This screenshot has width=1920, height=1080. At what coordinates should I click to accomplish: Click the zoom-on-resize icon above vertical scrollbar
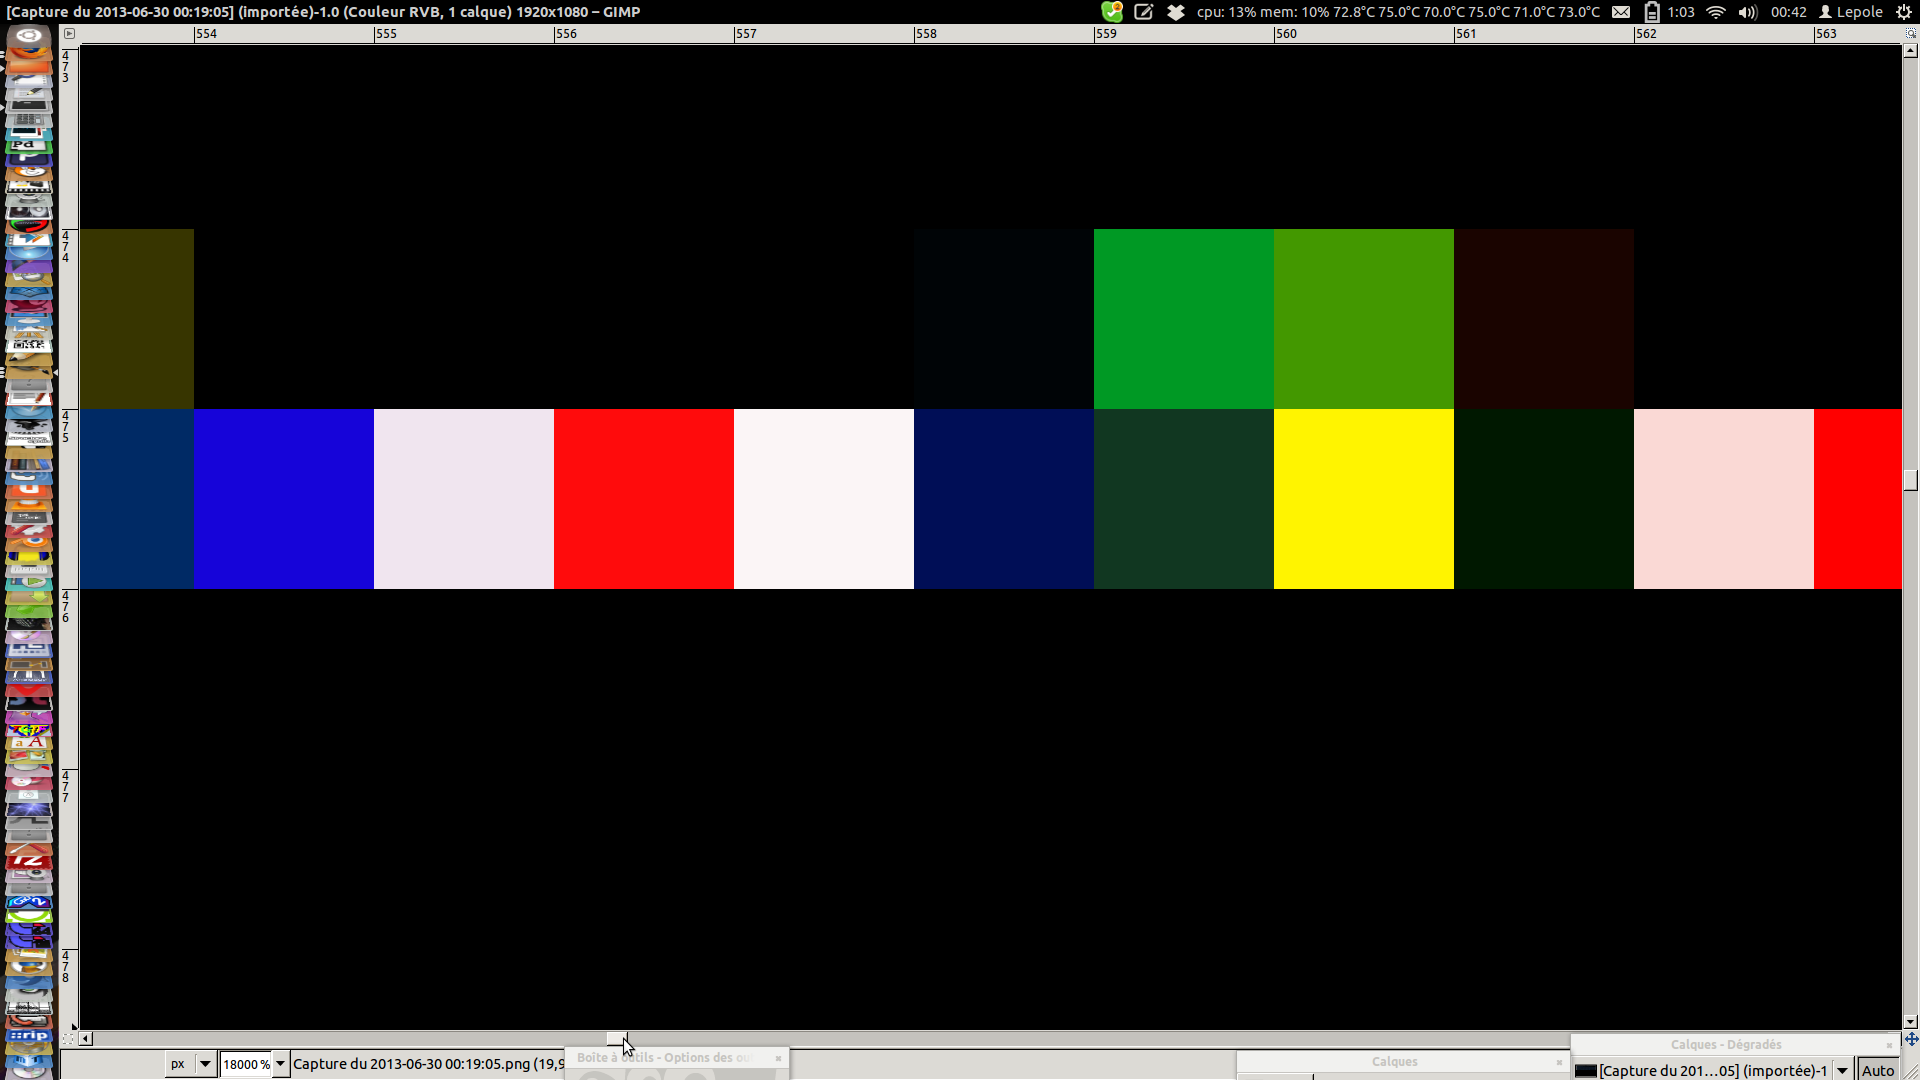coord(1911,33)
